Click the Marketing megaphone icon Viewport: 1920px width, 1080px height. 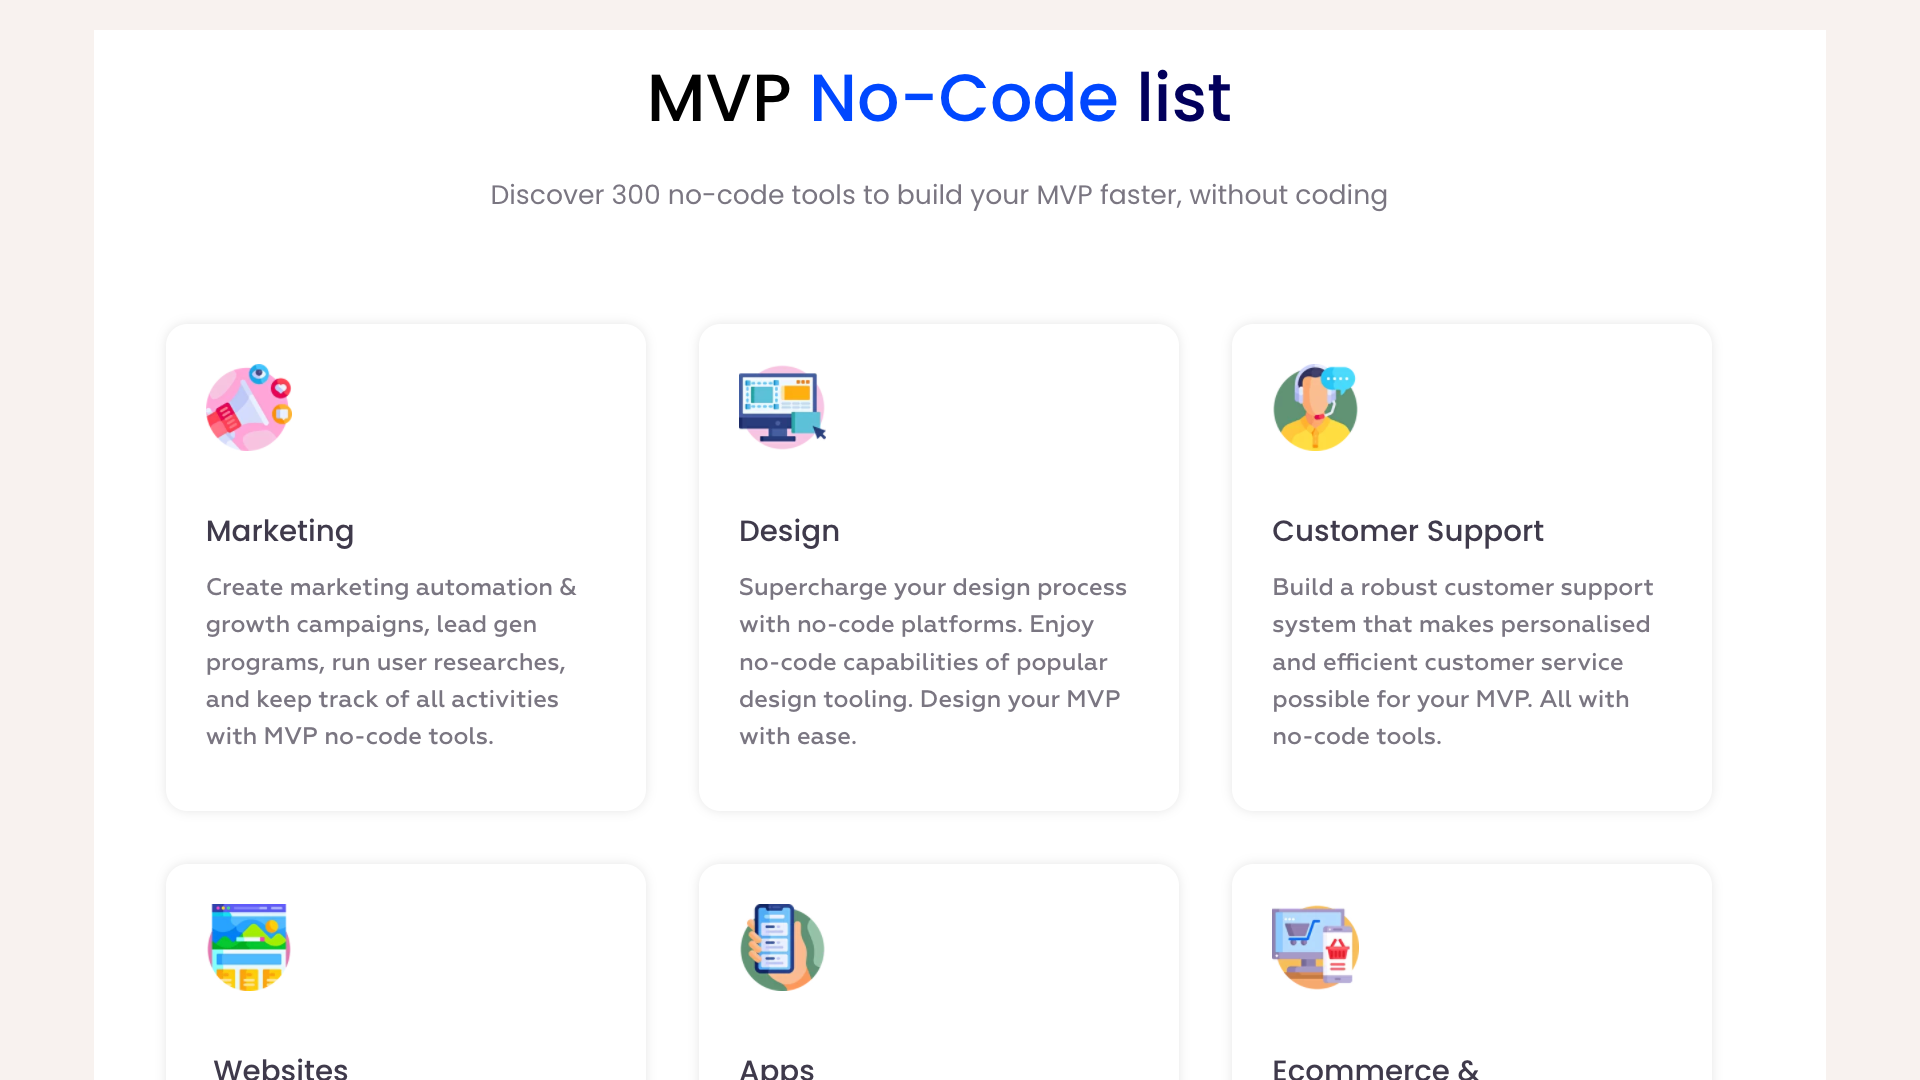249,407
